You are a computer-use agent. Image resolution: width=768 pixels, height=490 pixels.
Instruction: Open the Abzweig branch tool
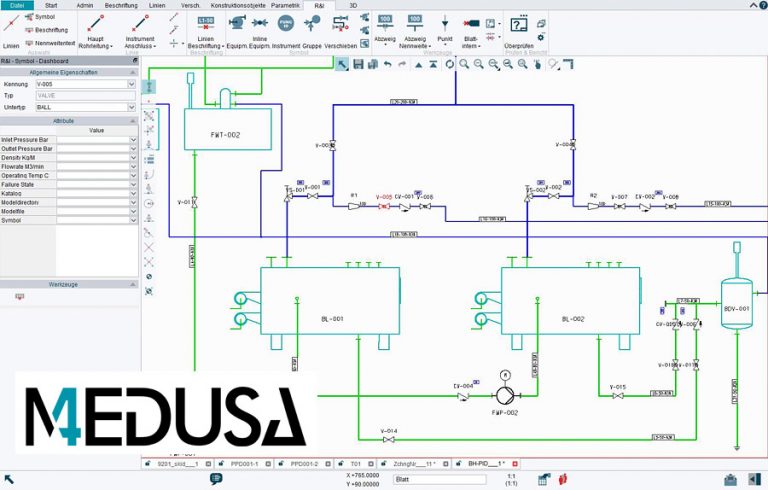[385, 30]
